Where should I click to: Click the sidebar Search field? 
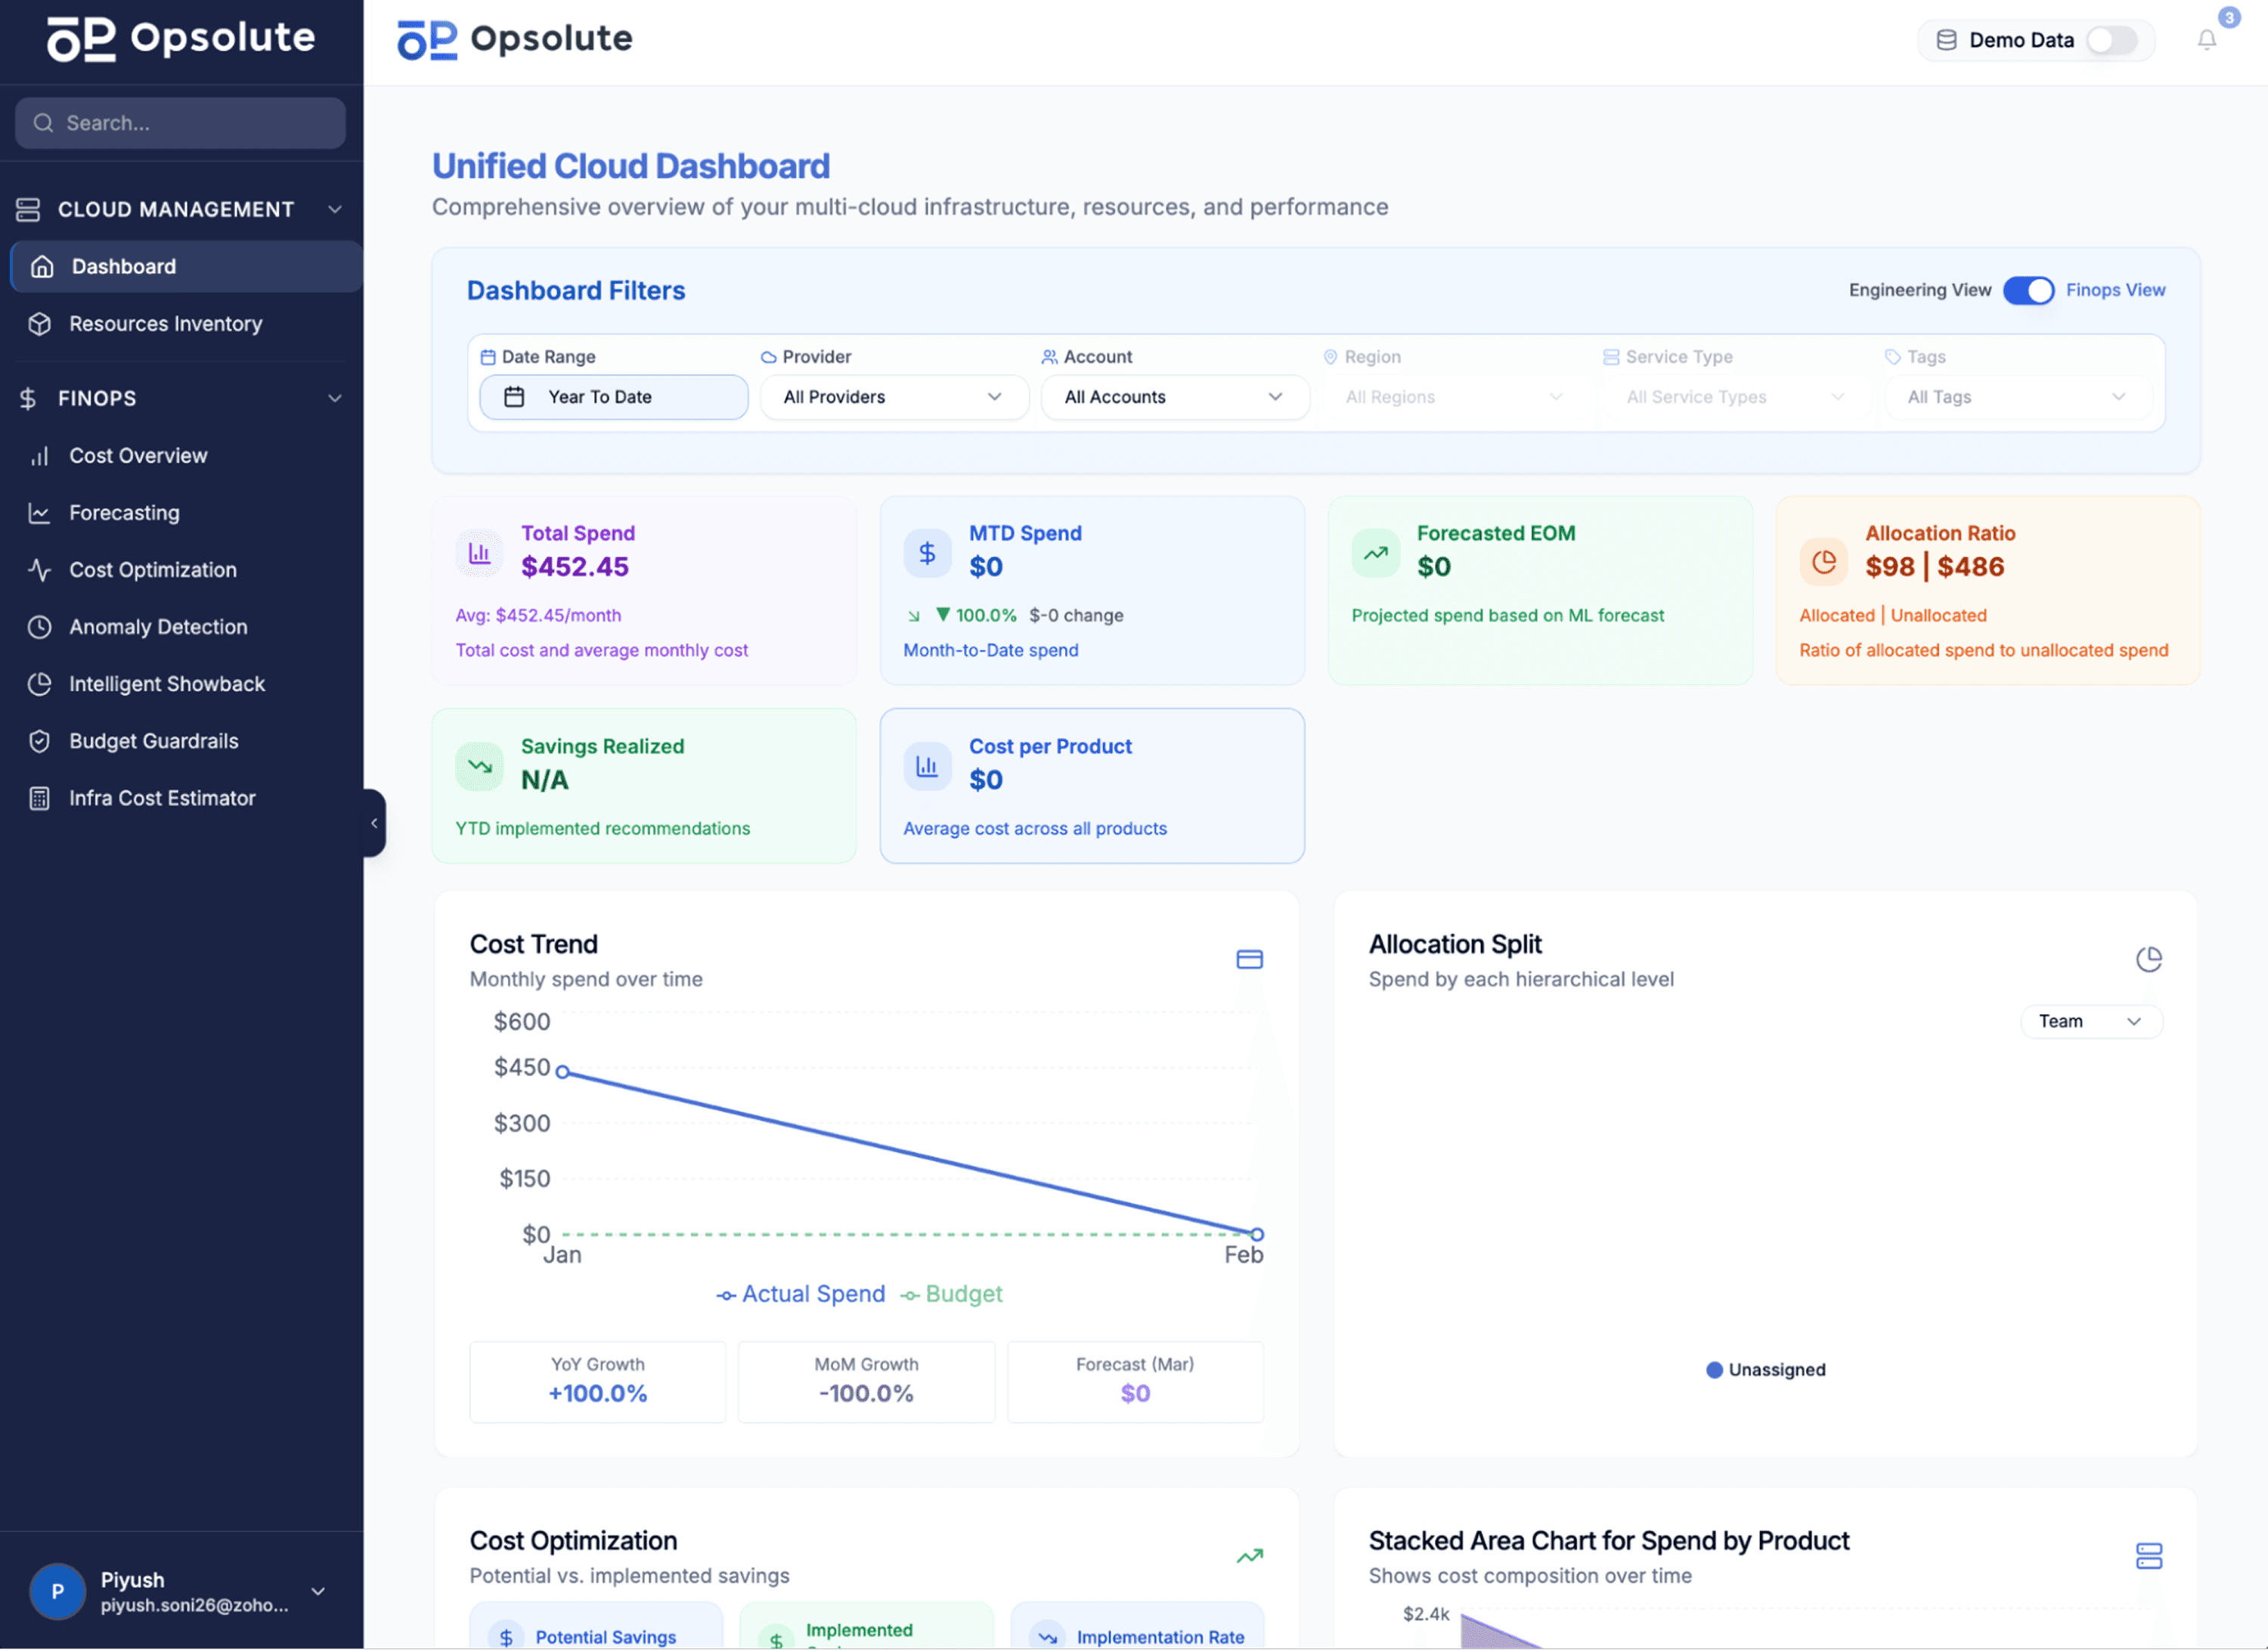tap(180, 123)
